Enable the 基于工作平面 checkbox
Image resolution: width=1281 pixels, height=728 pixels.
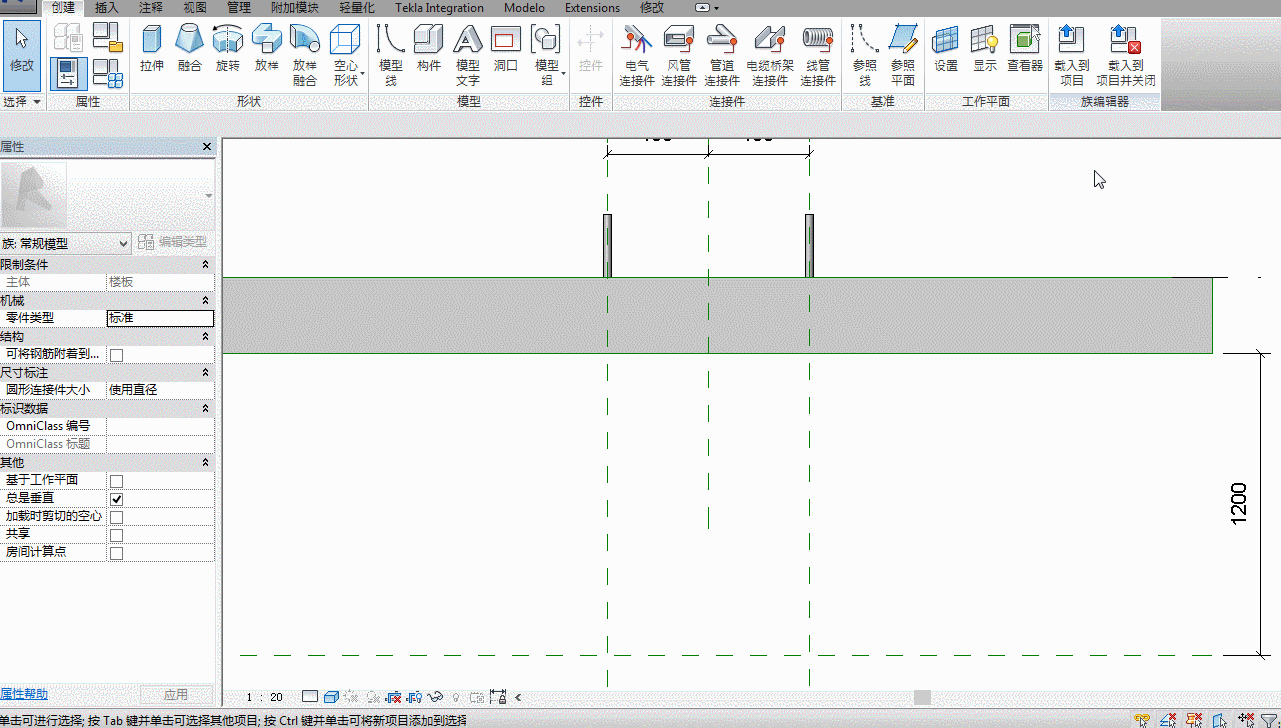click(x=116, y=481)
